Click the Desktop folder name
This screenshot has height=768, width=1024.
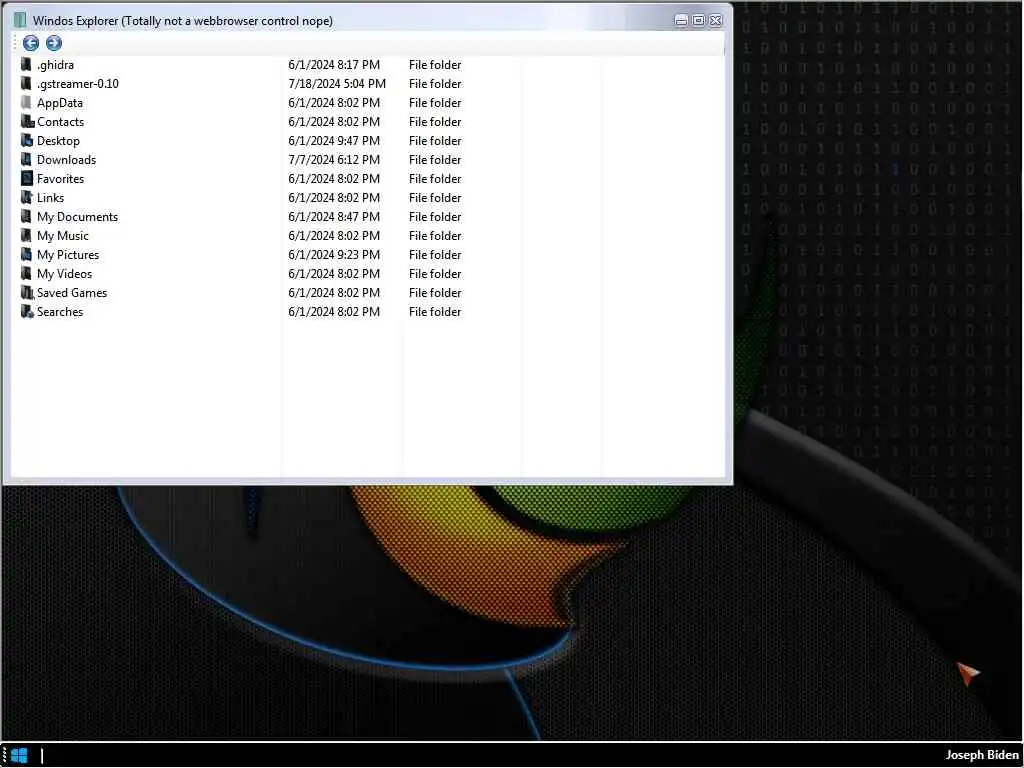[x=58, y=141]
